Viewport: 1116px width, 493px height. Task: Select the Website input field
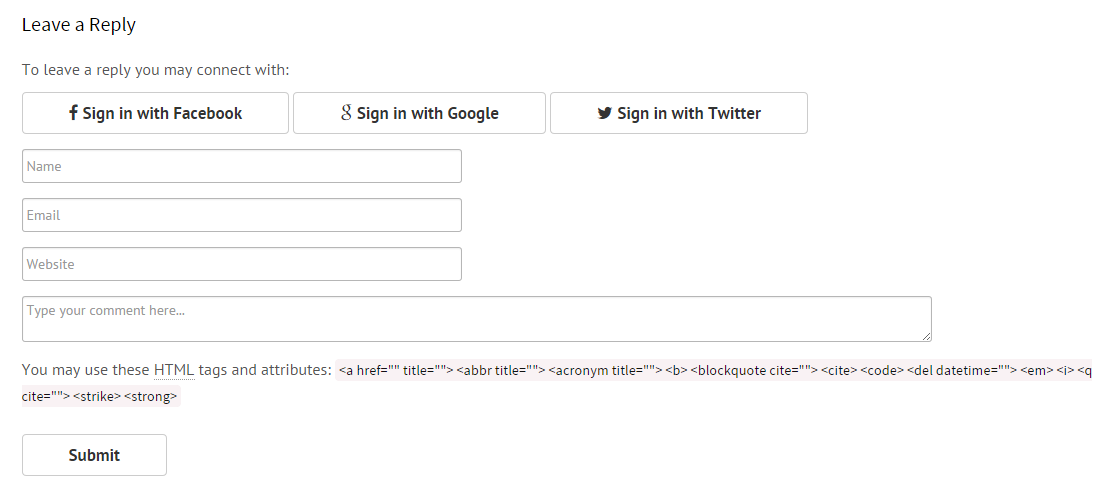pyautogui.click(x=242, y=264)
